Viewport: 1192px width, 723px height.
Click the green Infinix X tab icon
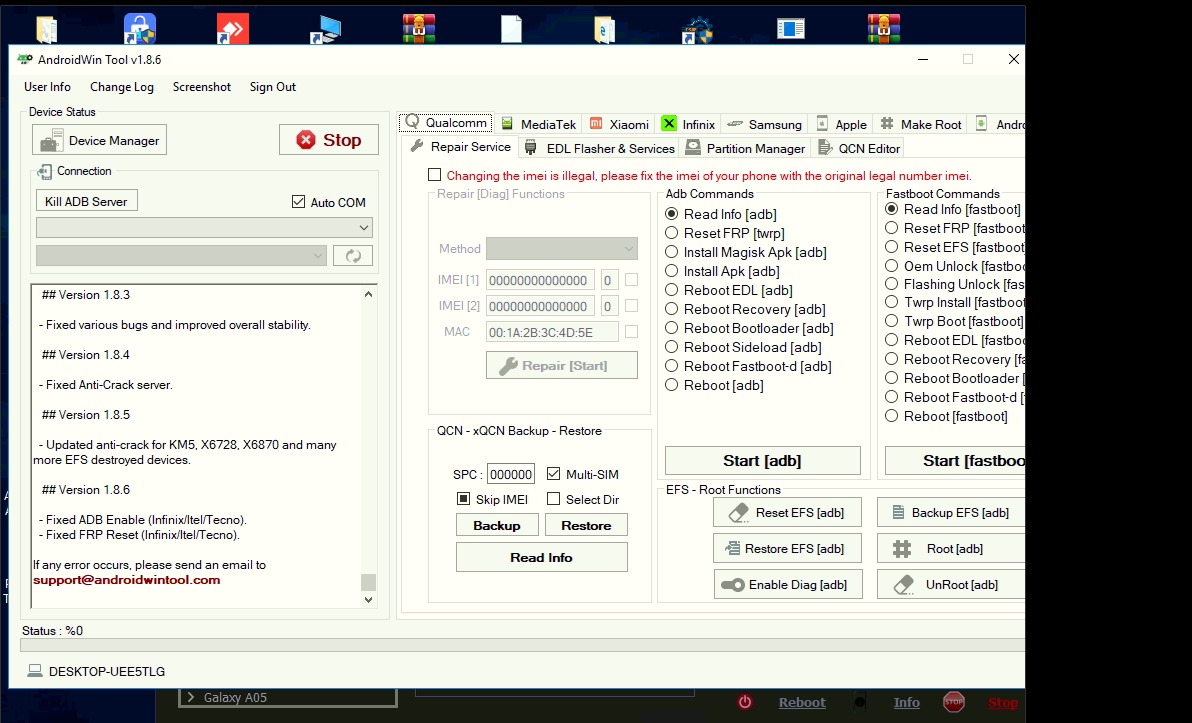click(668, 124)
